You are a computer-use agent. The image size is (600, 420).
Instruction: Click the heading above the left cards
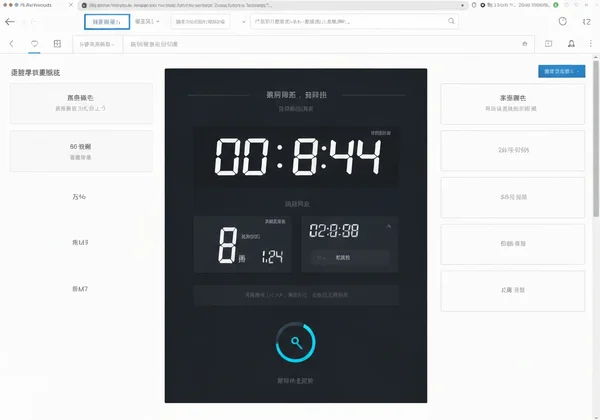tap(36, 73)
